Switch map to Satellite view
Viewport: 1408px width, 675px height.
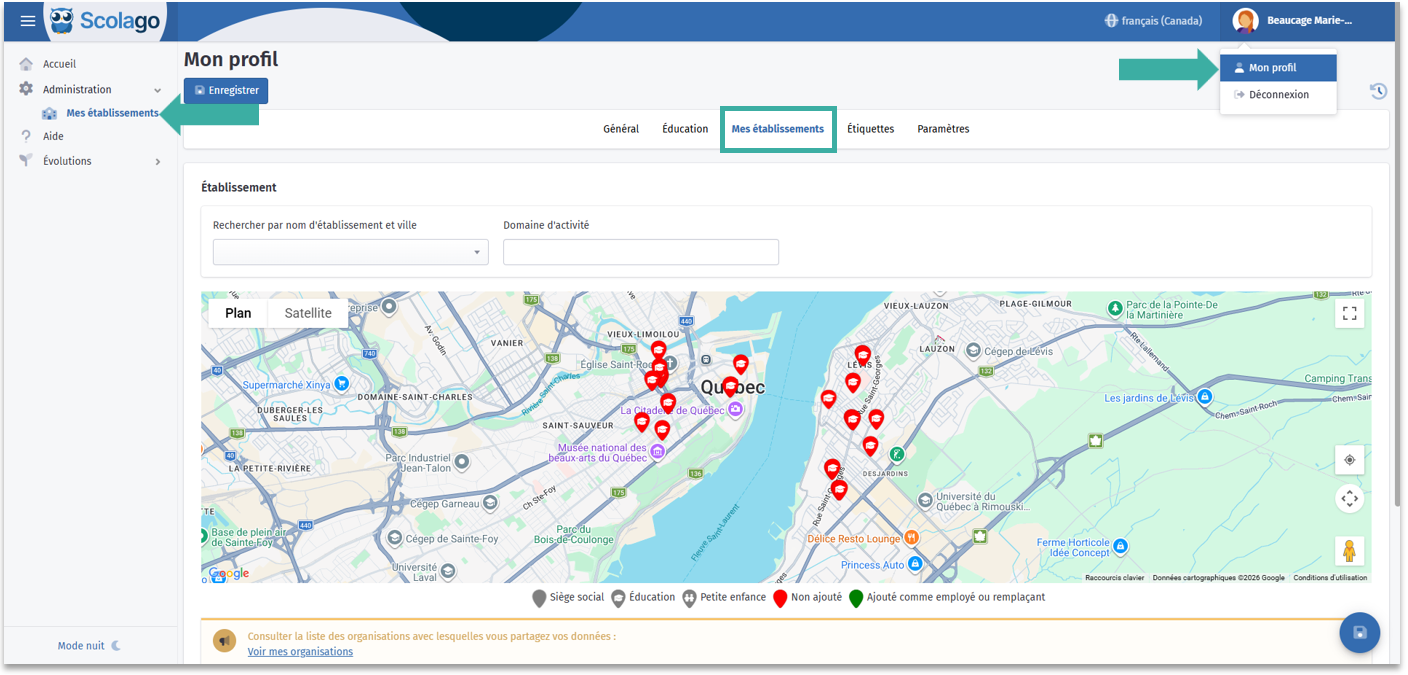pos(308,313)
